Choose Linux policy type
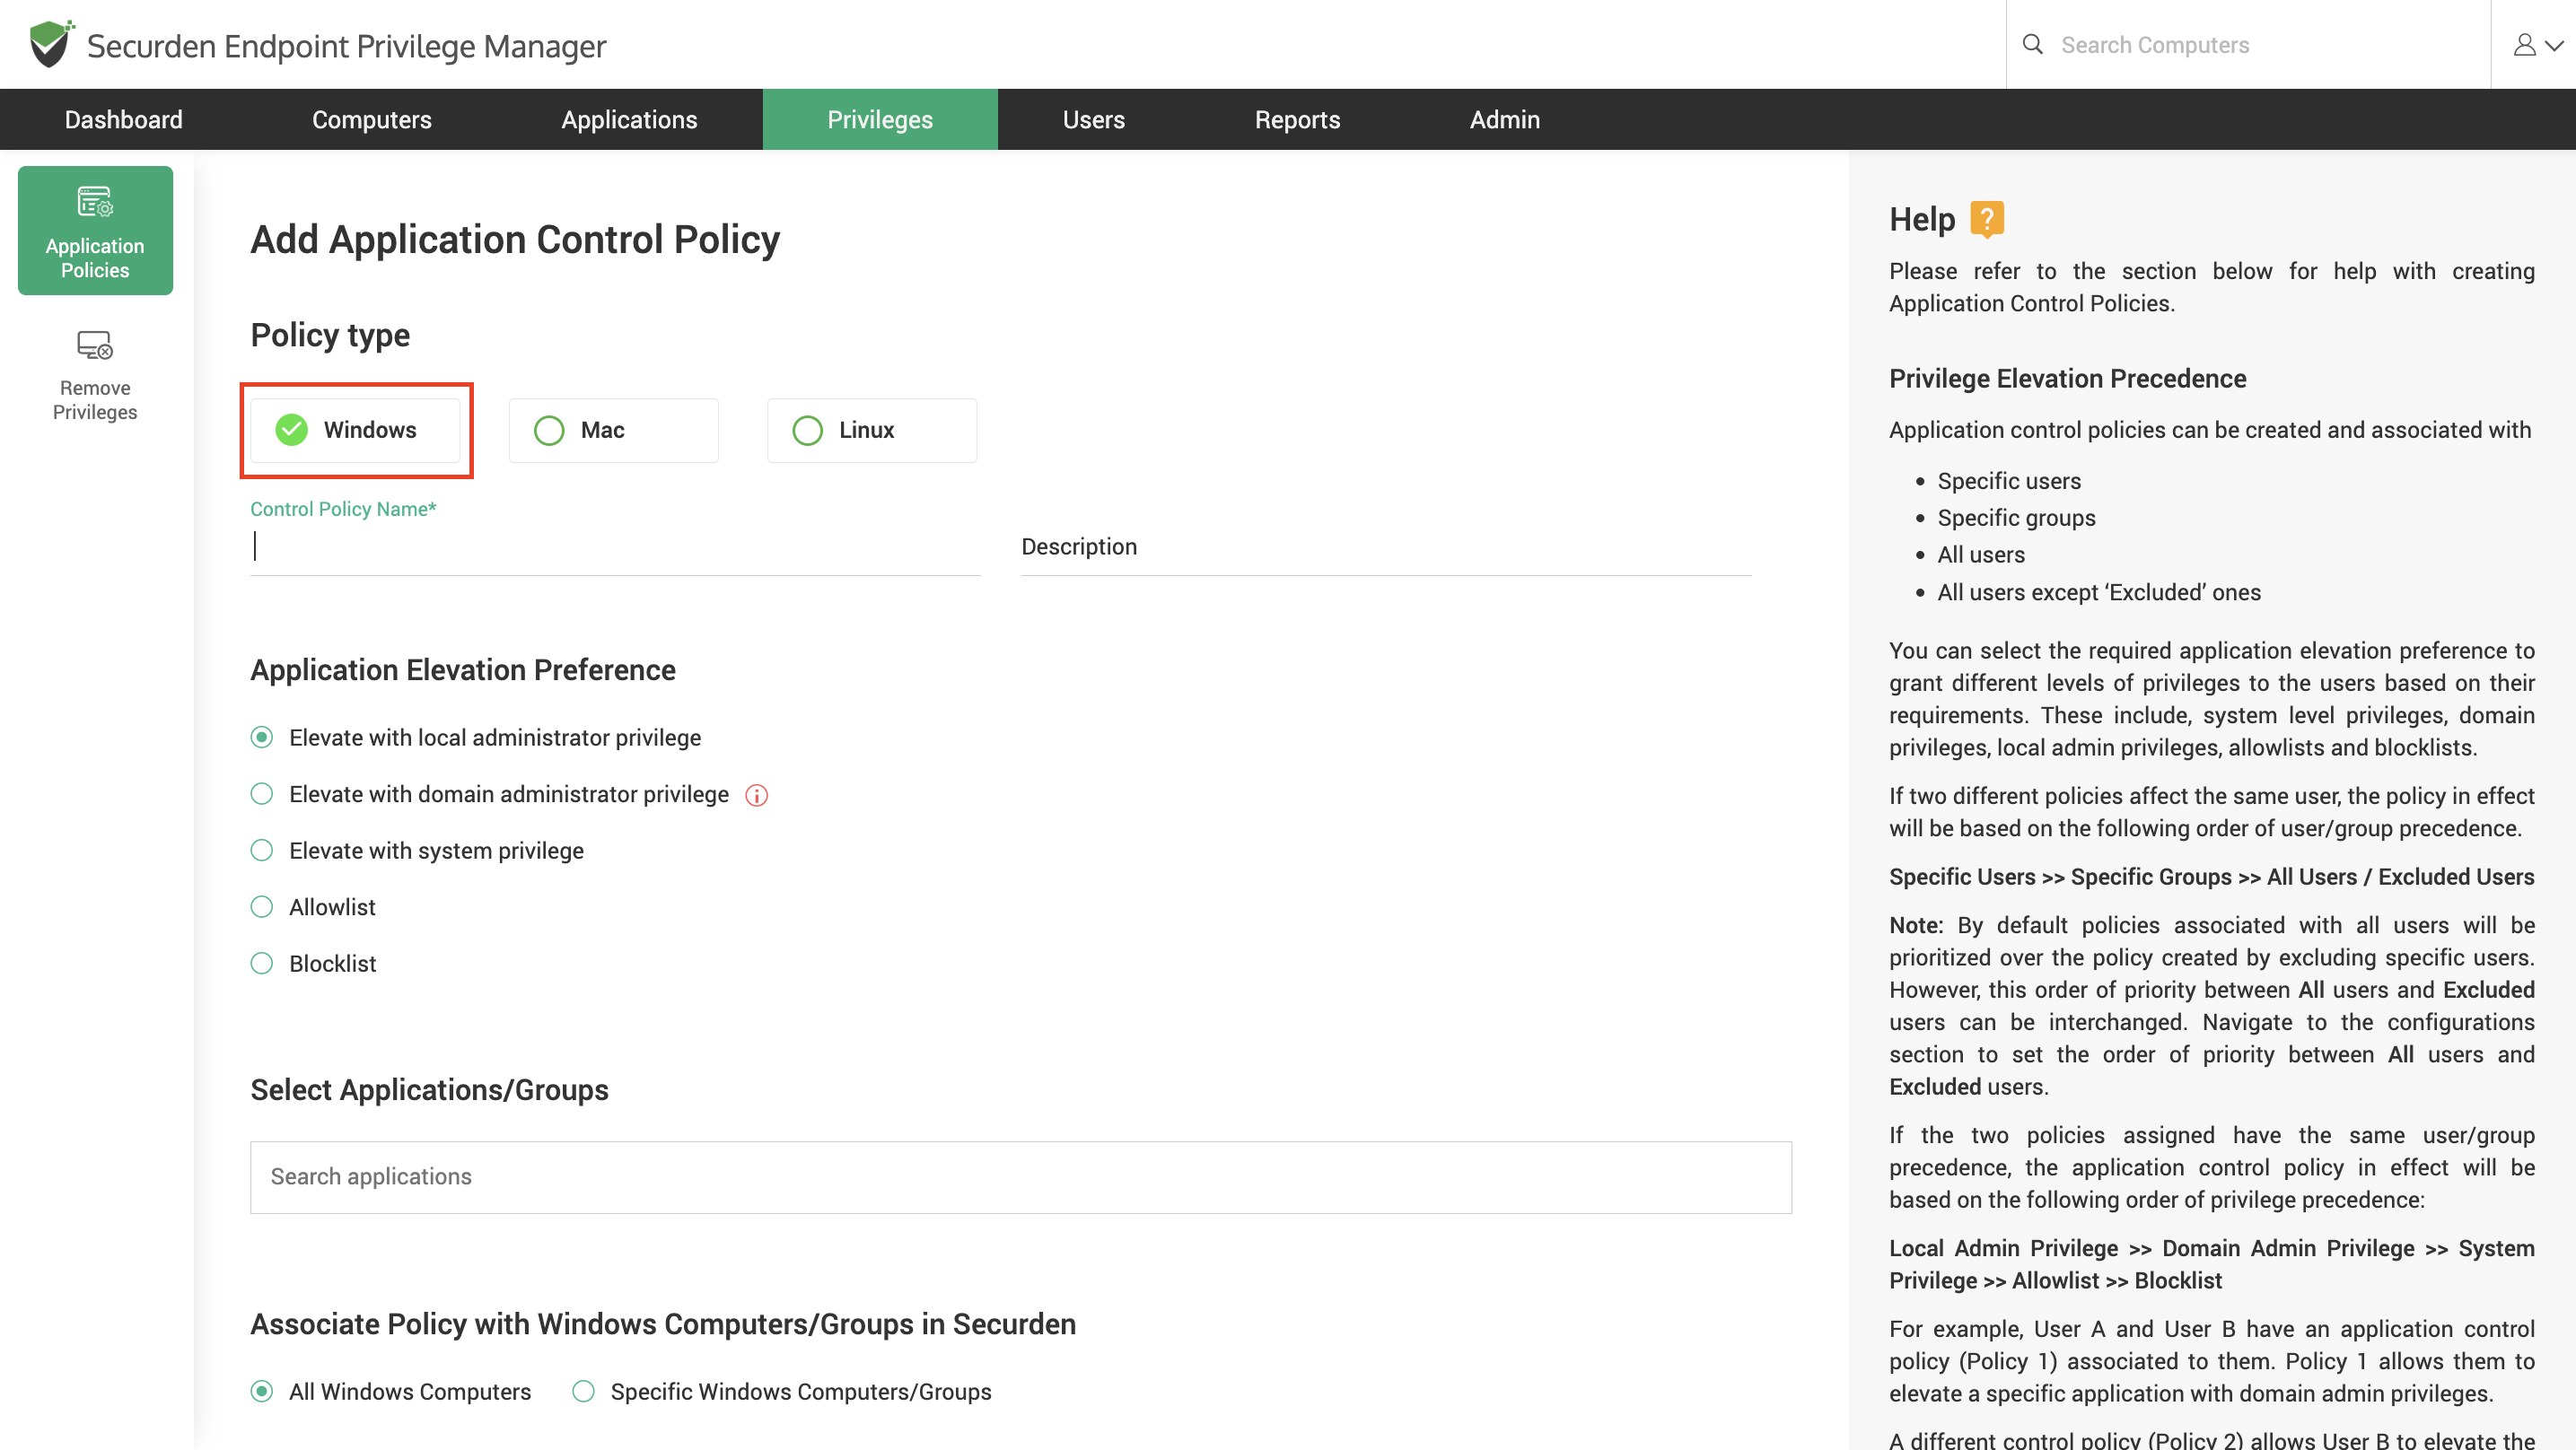Image resolution: width=2576 pixels, height=1450 pixels. [x=872, y=430]
